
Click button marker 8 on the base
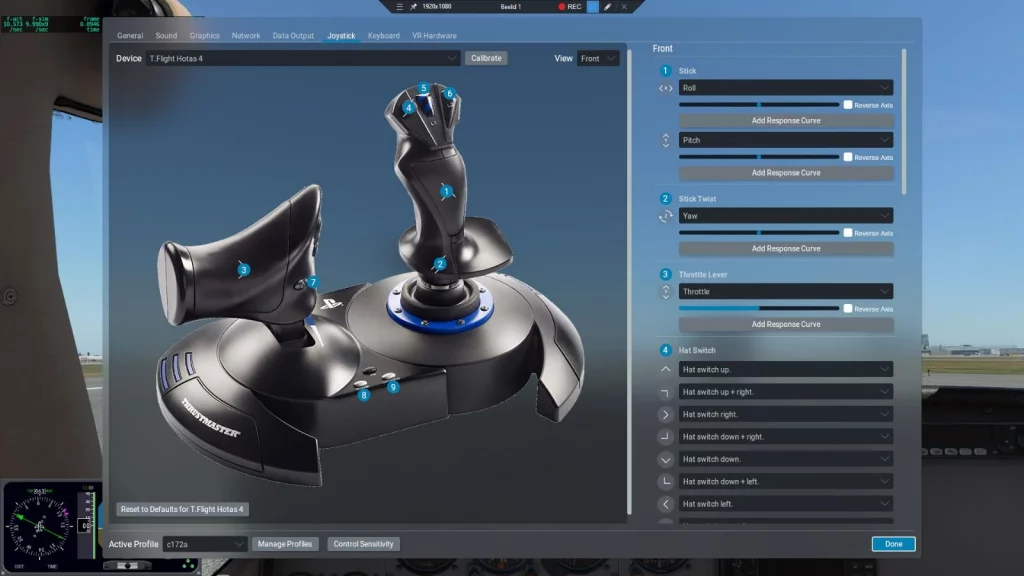click(364, 395)
